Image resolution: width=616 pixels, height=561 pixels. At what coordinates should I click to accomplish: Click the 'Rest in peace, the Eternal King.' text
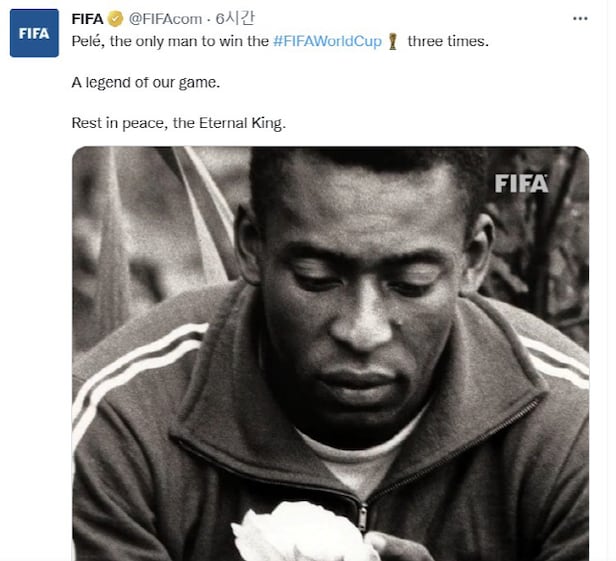coord(179,123)
